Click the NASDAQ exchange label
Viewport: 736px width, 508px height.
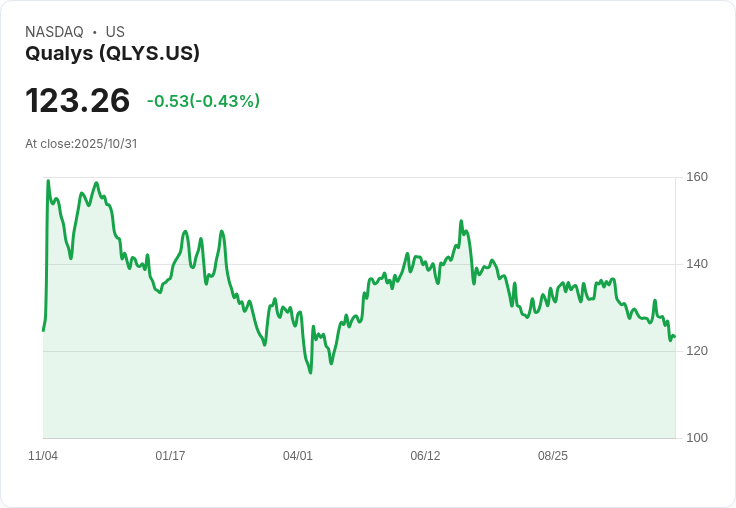pos(54,32)
